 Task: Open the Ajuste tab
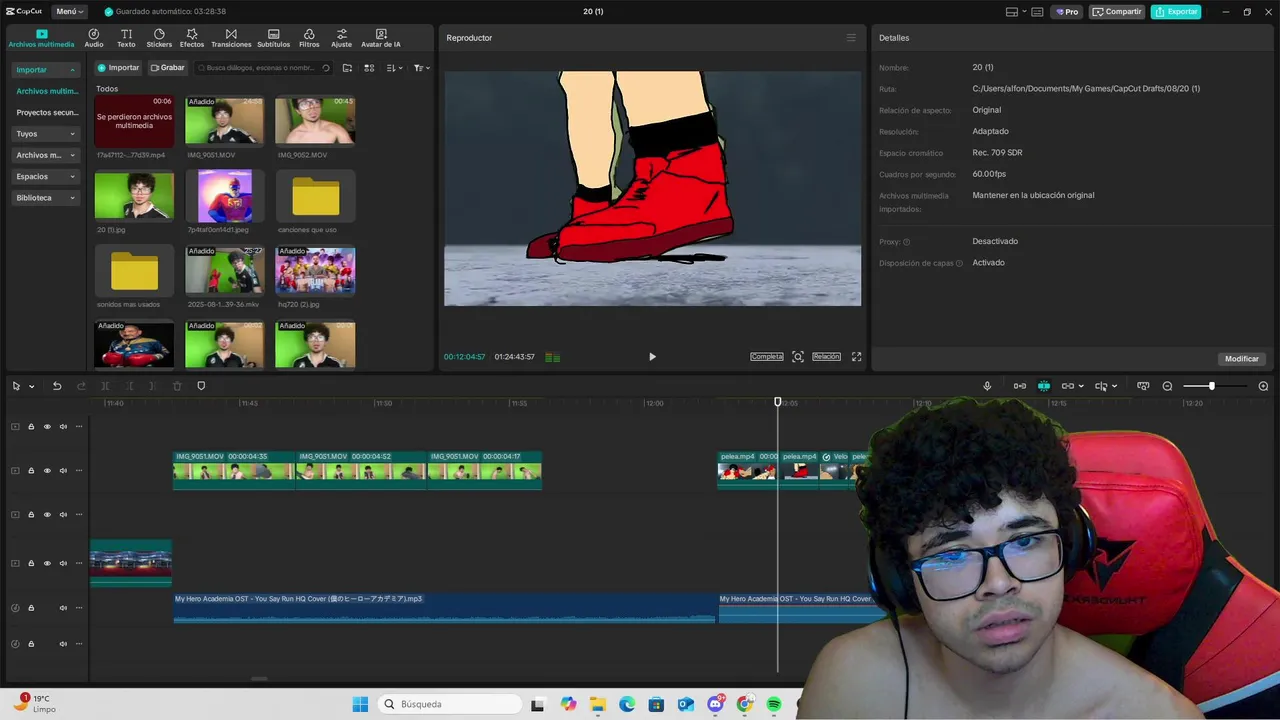[x=342, y=38]
